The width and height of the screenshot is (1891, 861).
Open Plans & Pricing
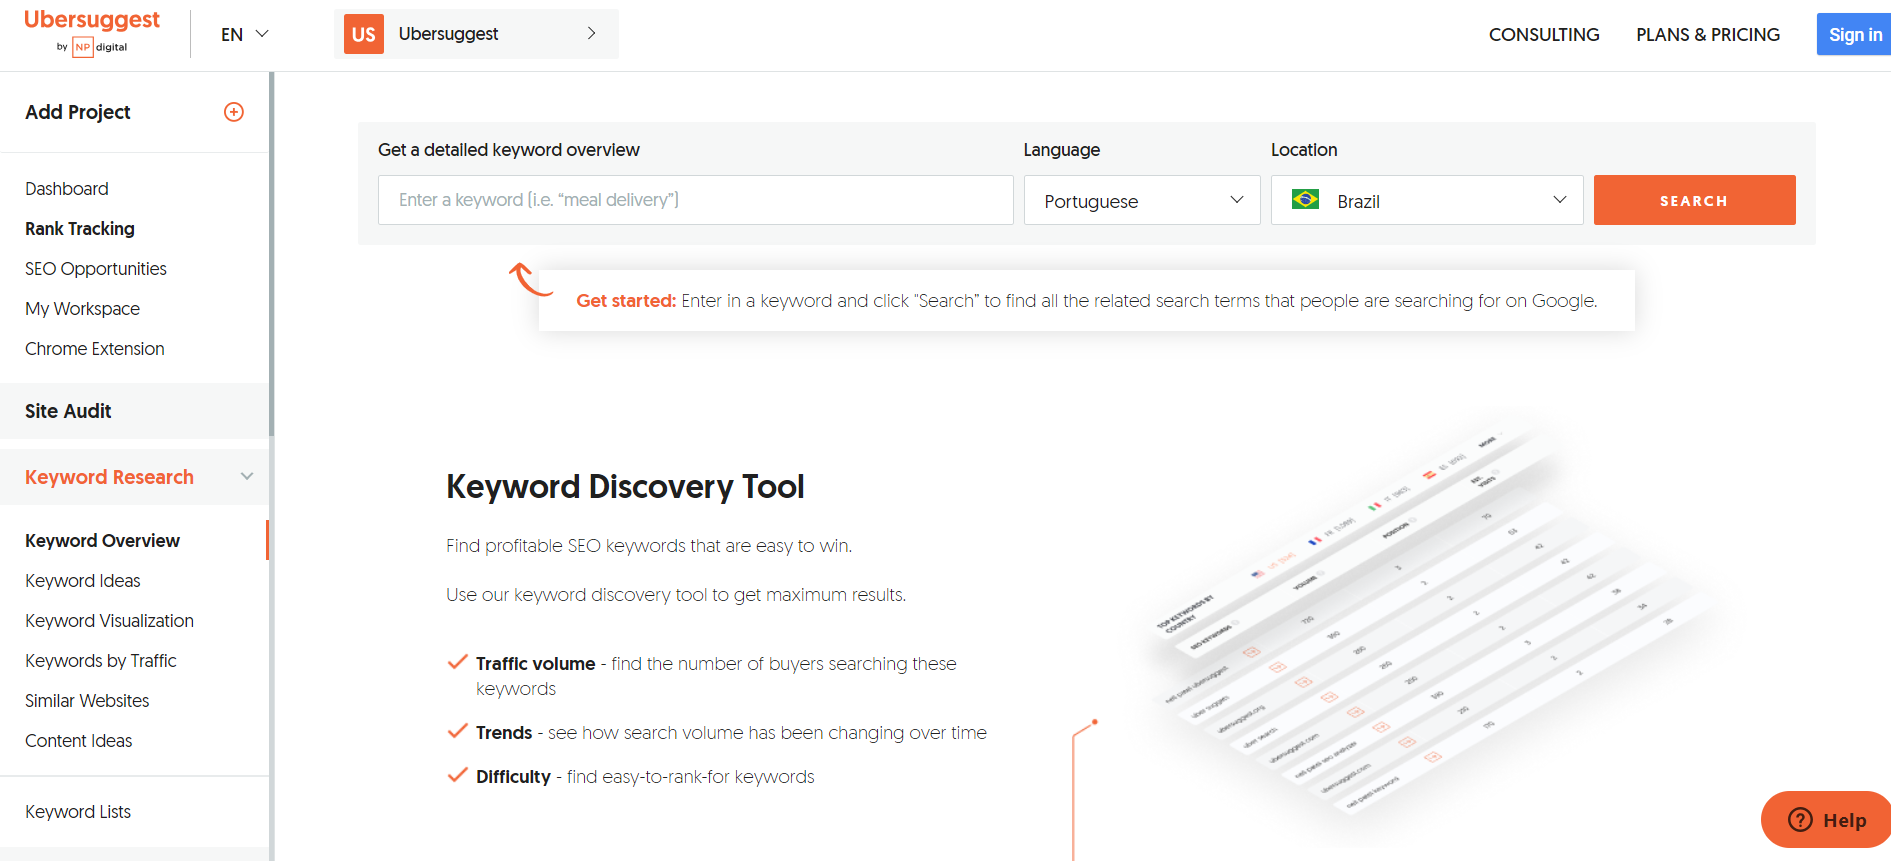(1708, 34)
